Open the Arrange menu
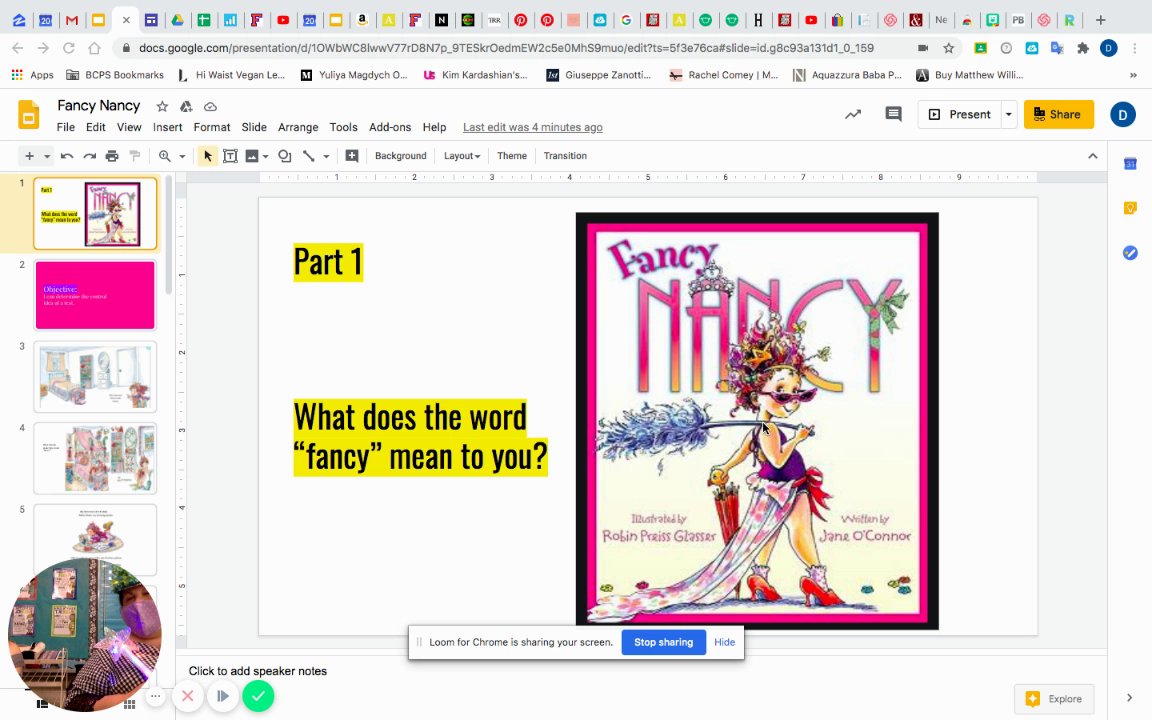This screenshot has height=720, width=1152. point(298,127)
